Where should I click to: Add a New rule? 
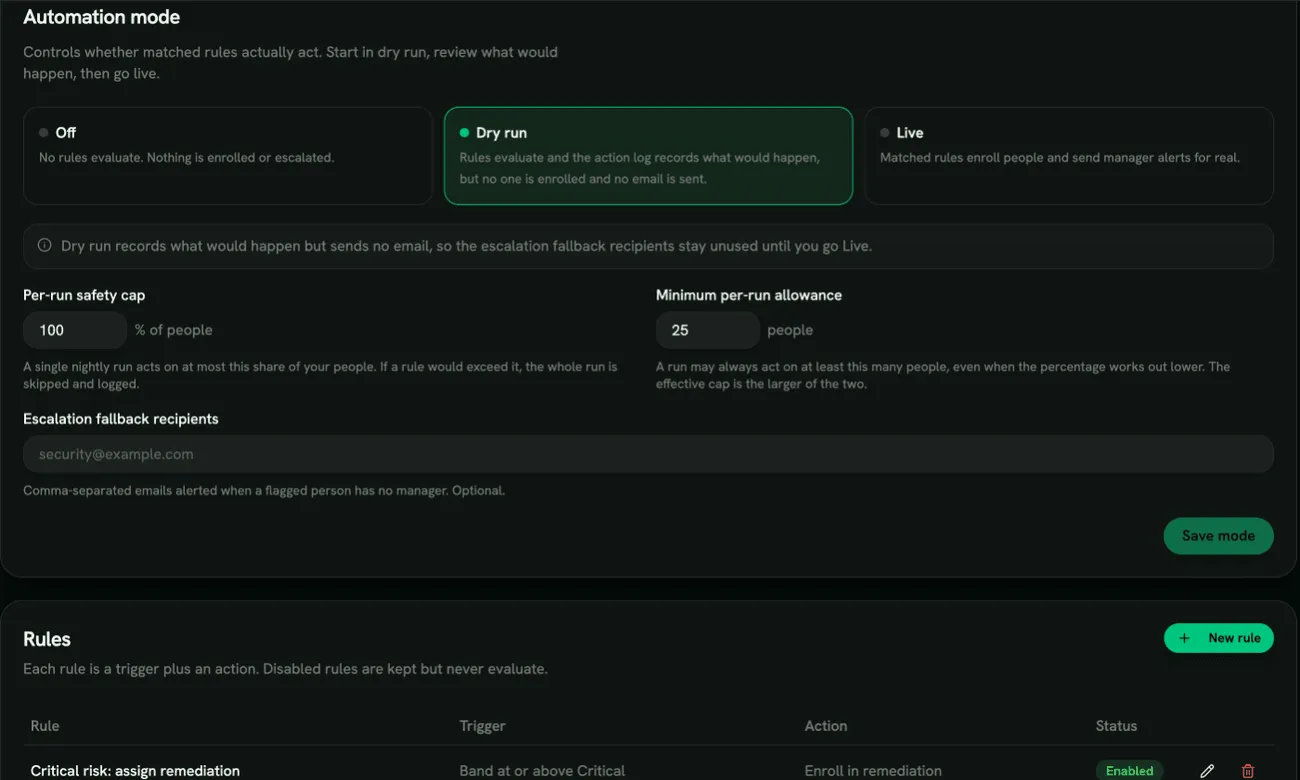(1219, 638)
